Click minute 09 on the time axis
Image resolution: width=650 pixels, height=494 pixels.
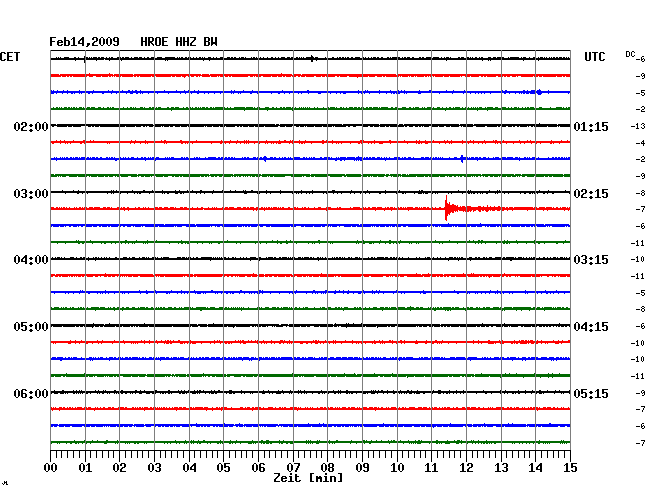pyautogui.click(x=362, y=468)
